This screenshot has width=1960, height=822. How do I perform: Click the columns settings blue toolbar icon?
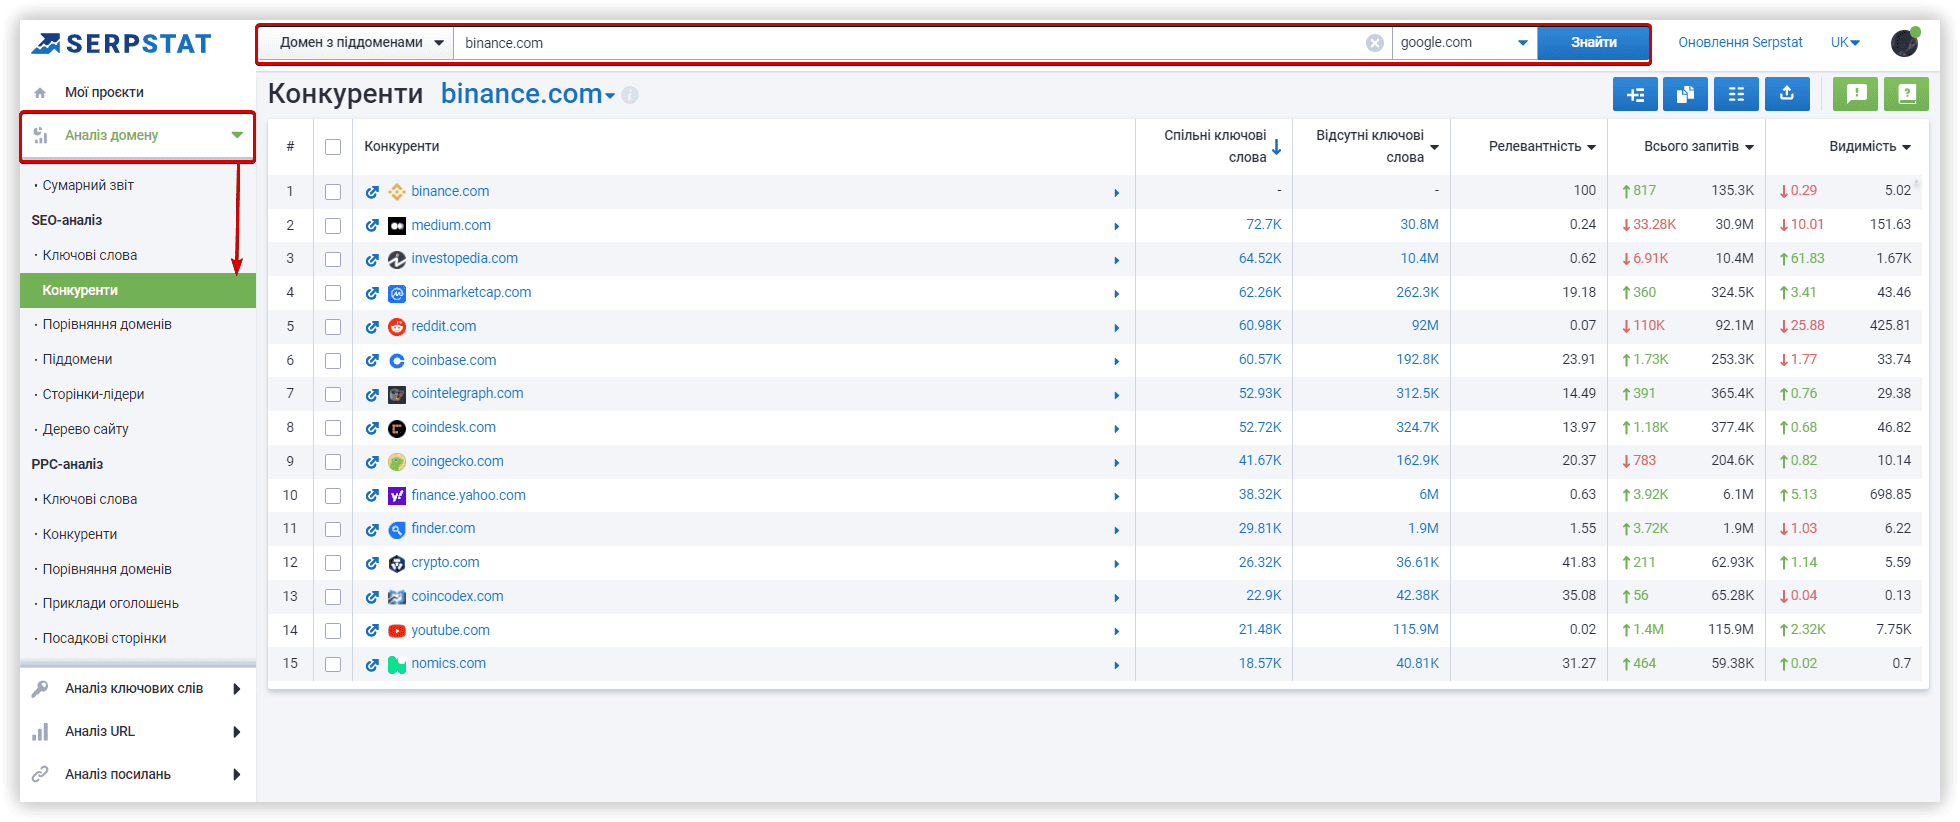click(x=1736, y=94)
